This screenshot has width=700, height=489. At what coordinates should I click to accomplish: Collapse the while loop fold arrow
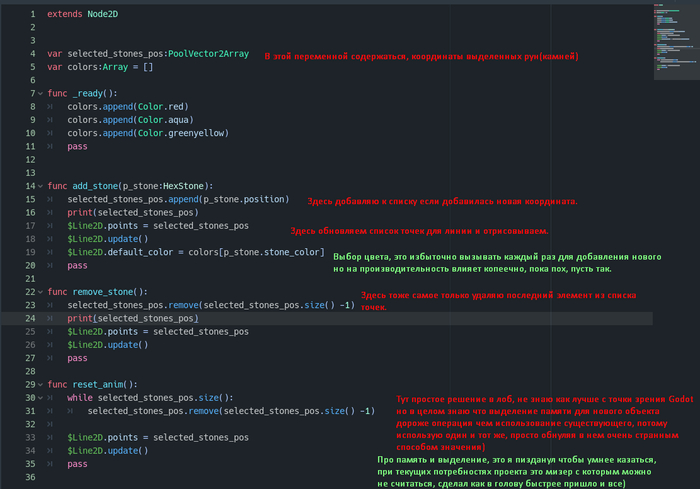click(x=39, y=397)
